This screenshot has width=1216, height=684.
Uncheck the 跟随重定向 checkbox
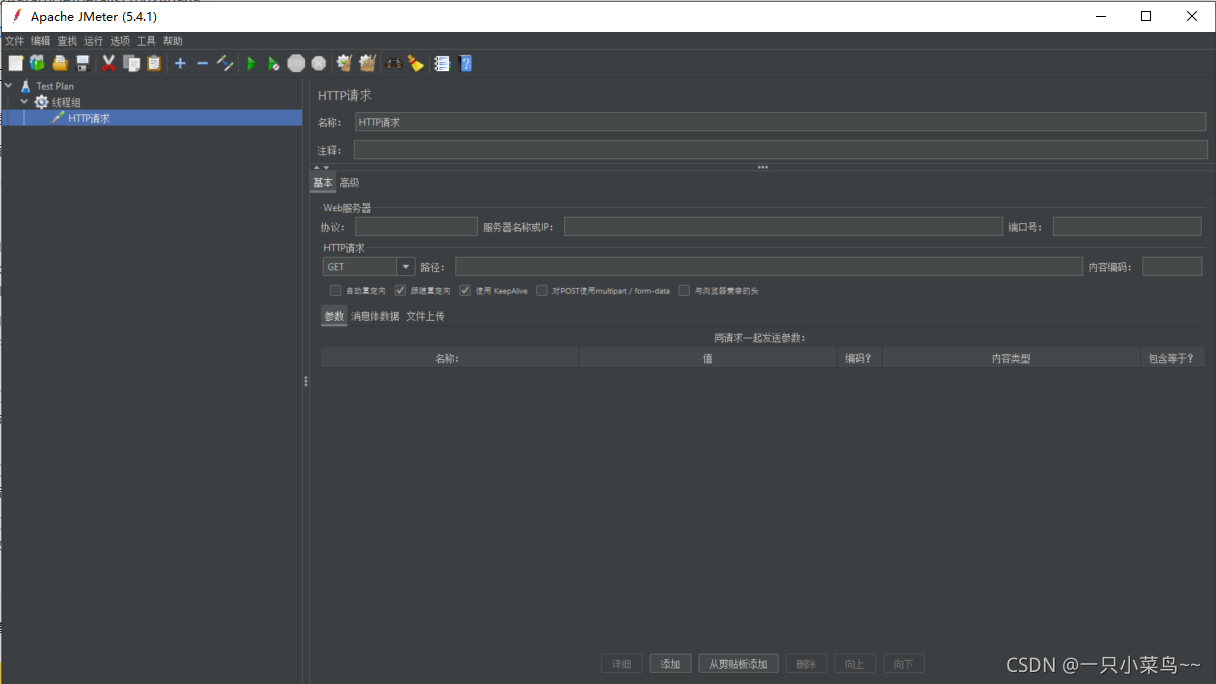400,291
